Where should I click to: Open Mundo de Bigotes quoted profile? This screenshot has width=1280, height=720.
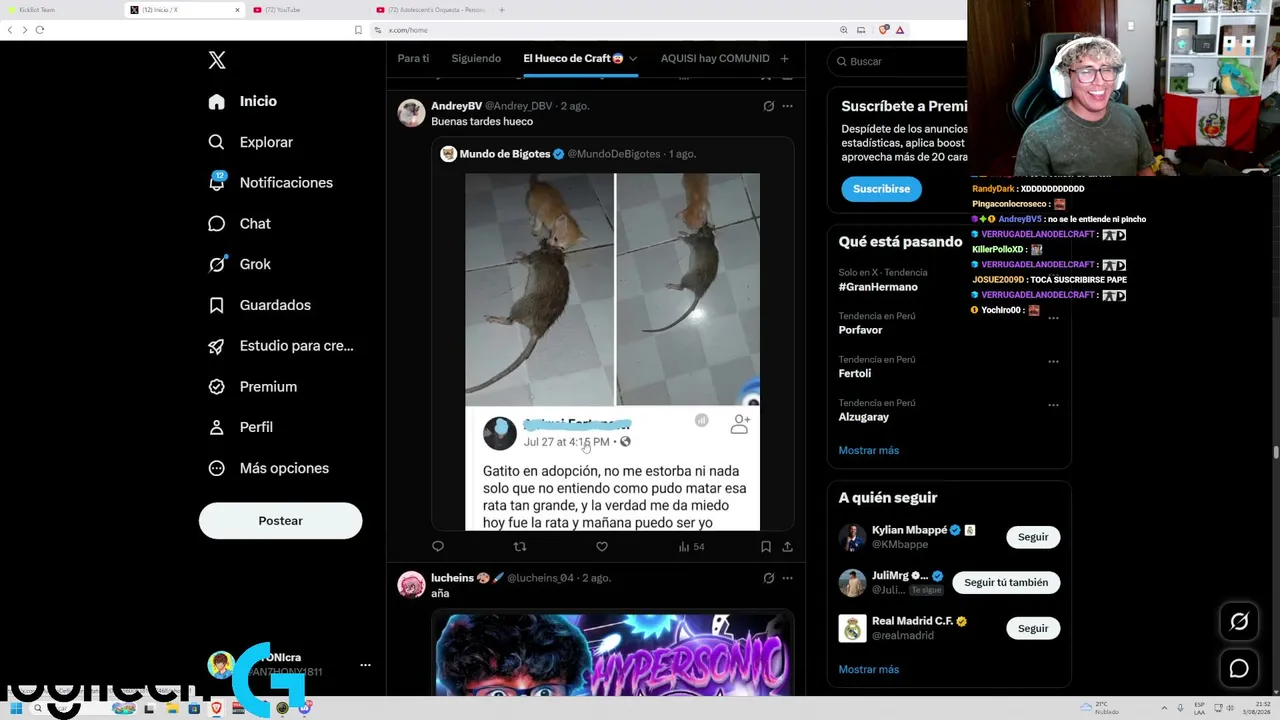tap(505, 154)
